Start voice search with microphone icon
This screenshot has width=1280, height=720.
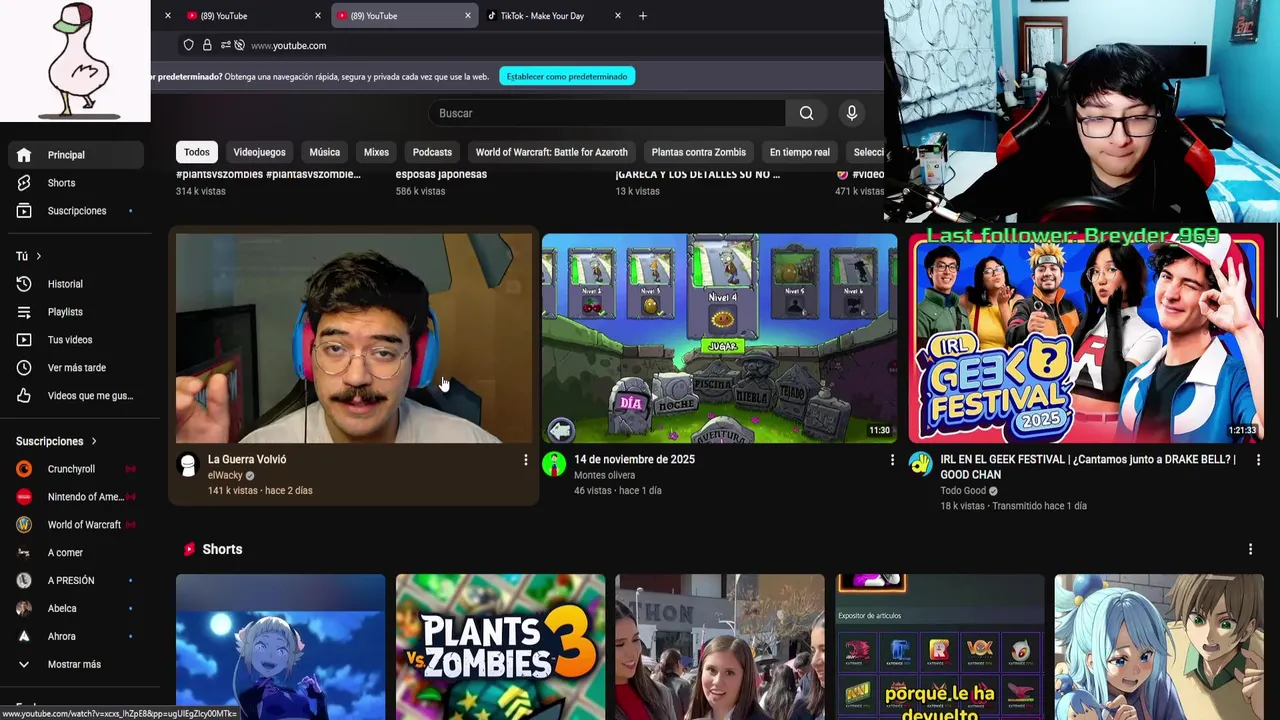tap(852, 113)
